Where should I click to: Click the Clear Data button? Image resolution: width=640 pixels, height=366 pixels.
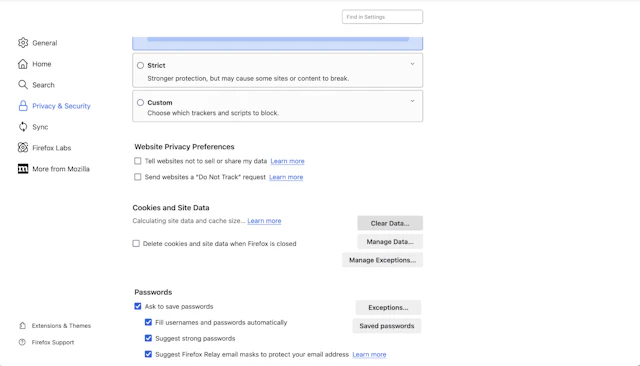390,223
